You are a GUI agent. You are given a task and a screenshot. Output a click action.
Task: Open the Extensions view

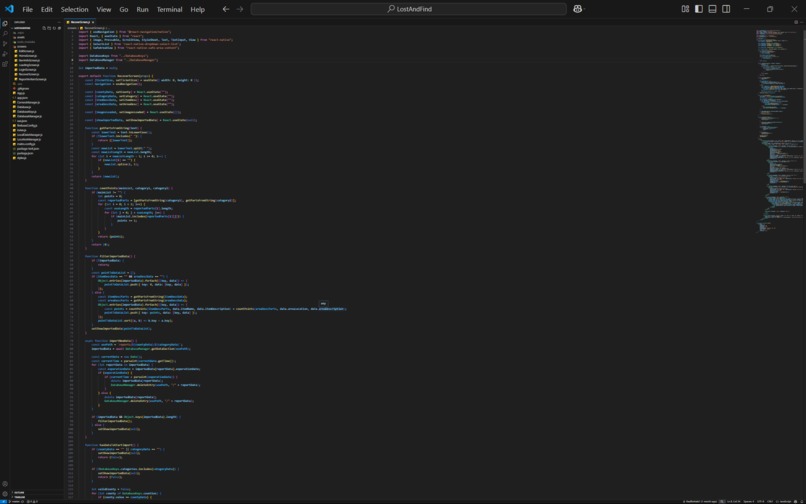(5, 64)
